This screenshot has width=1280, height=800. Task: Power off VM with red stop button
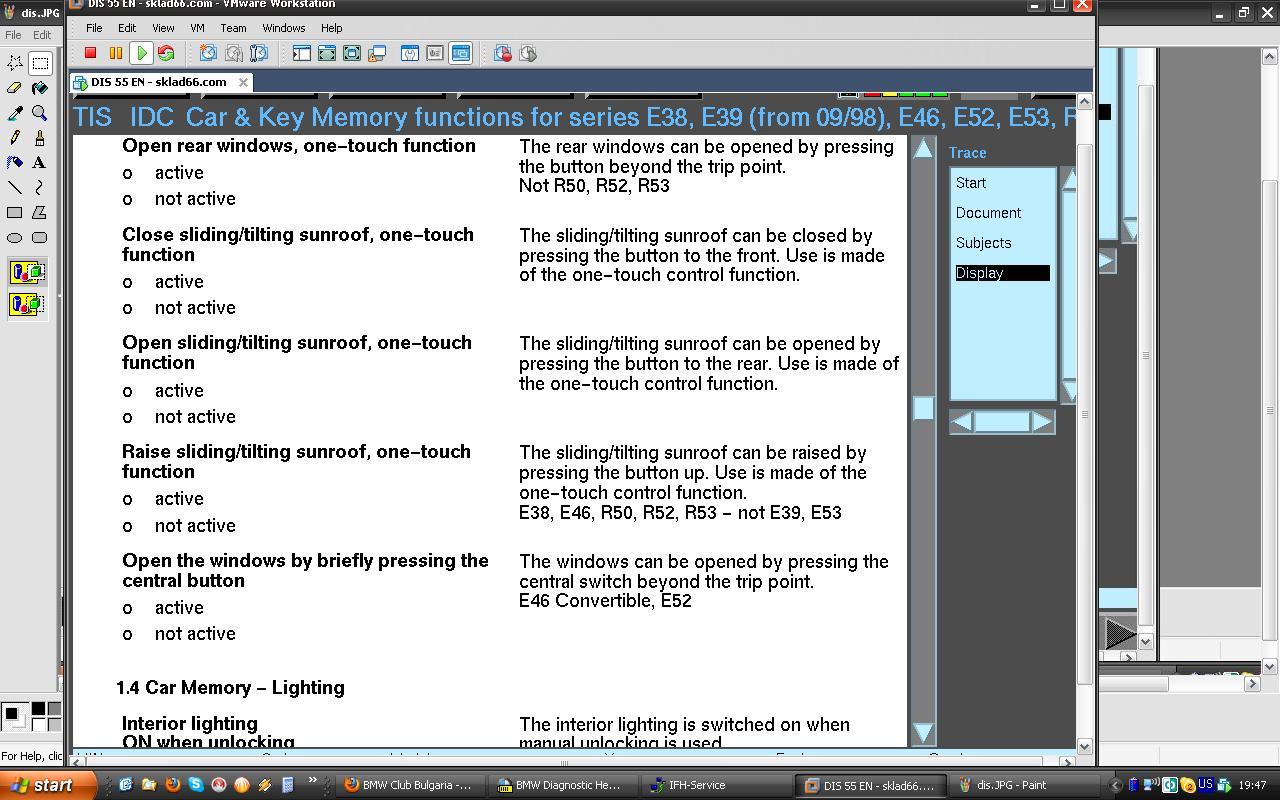point(91,53)
